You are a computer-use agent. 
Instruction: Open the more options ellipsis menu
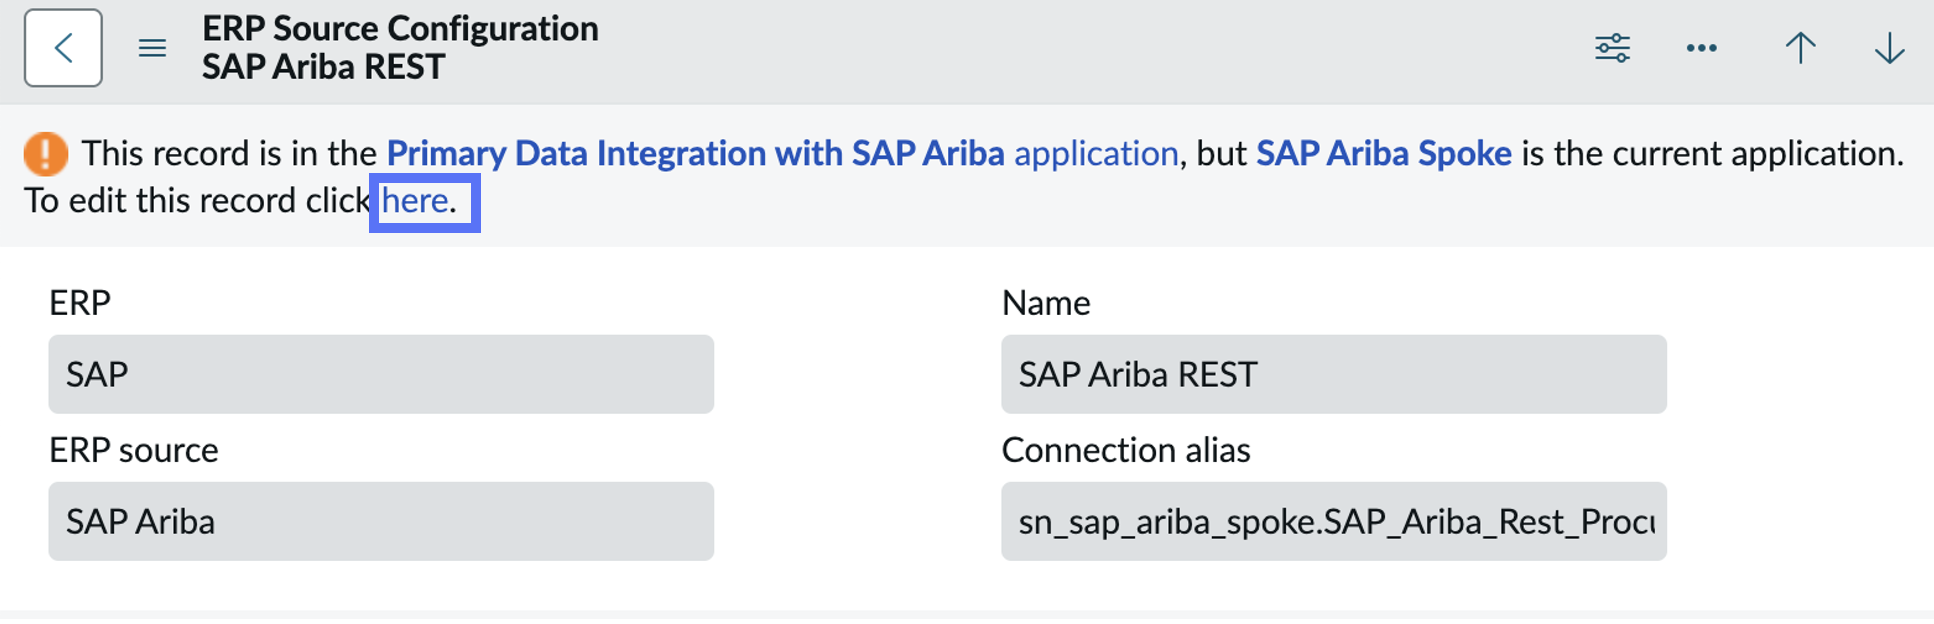point(1701,48)
